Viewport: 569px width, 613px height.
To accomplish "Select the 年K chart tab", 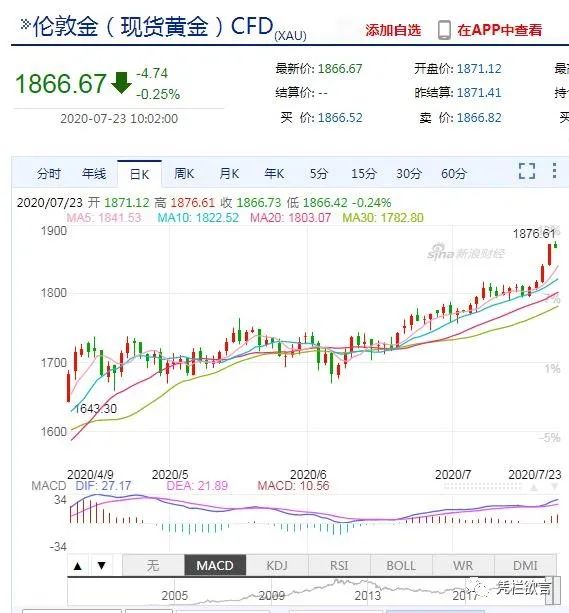I will click(x=274, y=174).
